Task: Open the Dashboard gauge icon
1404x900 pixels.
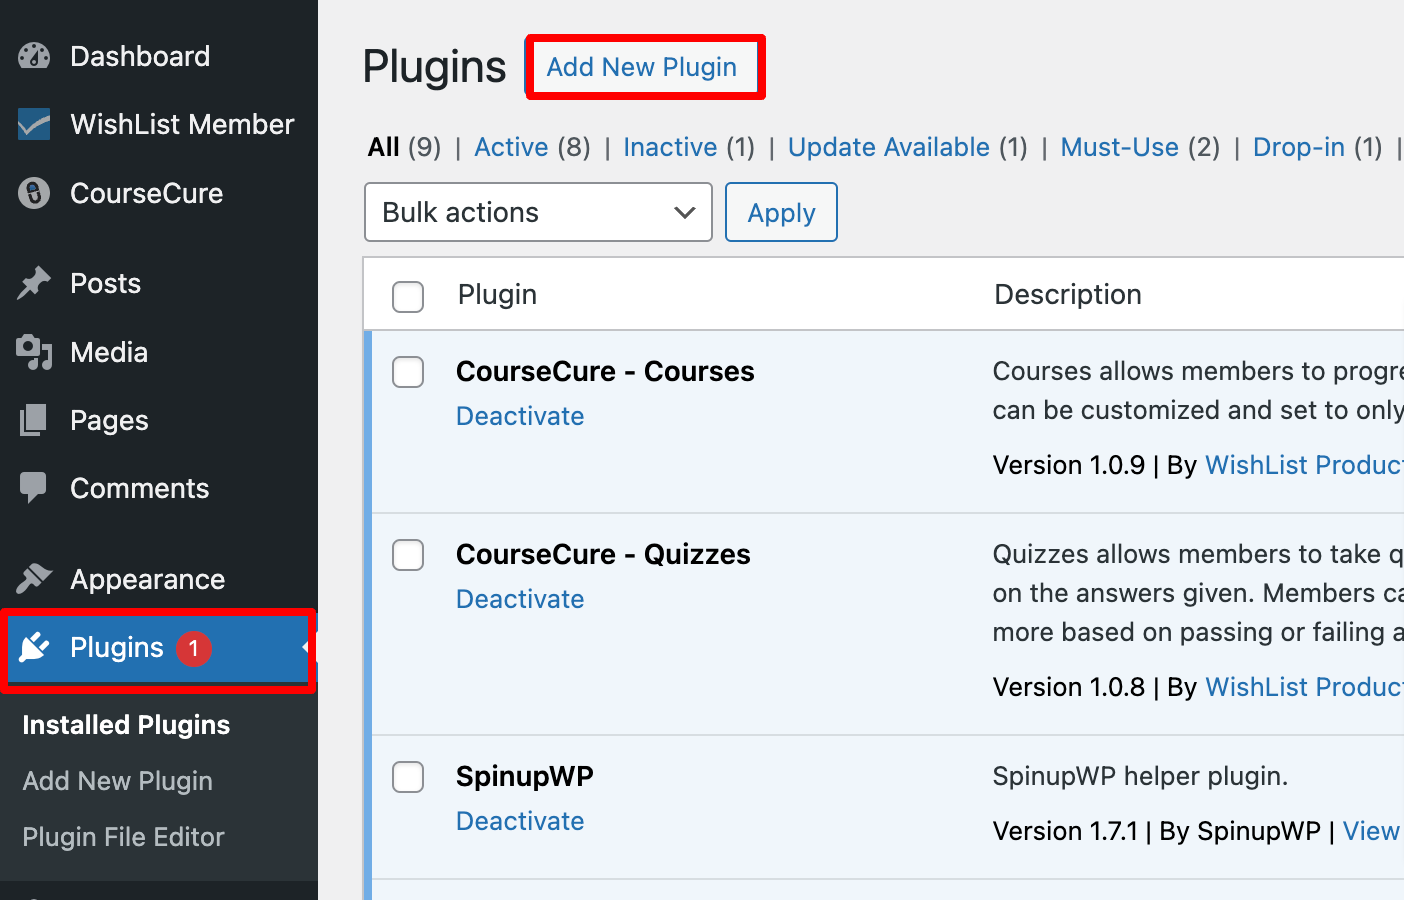Action: click(x=34, y=56)
